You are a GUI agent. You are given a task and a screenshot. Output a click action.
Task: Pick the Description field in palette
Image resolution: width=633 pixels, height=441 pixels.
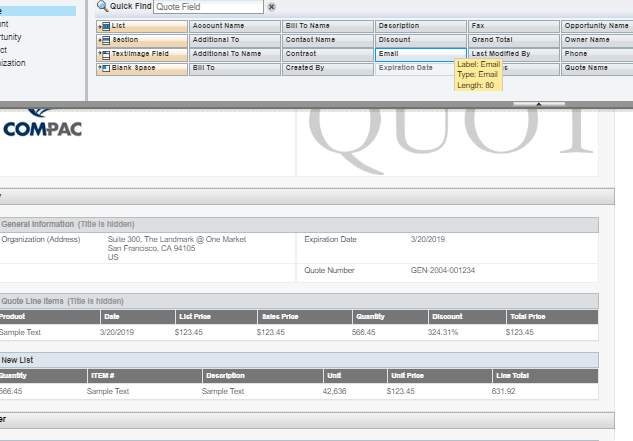click(421, 26)
